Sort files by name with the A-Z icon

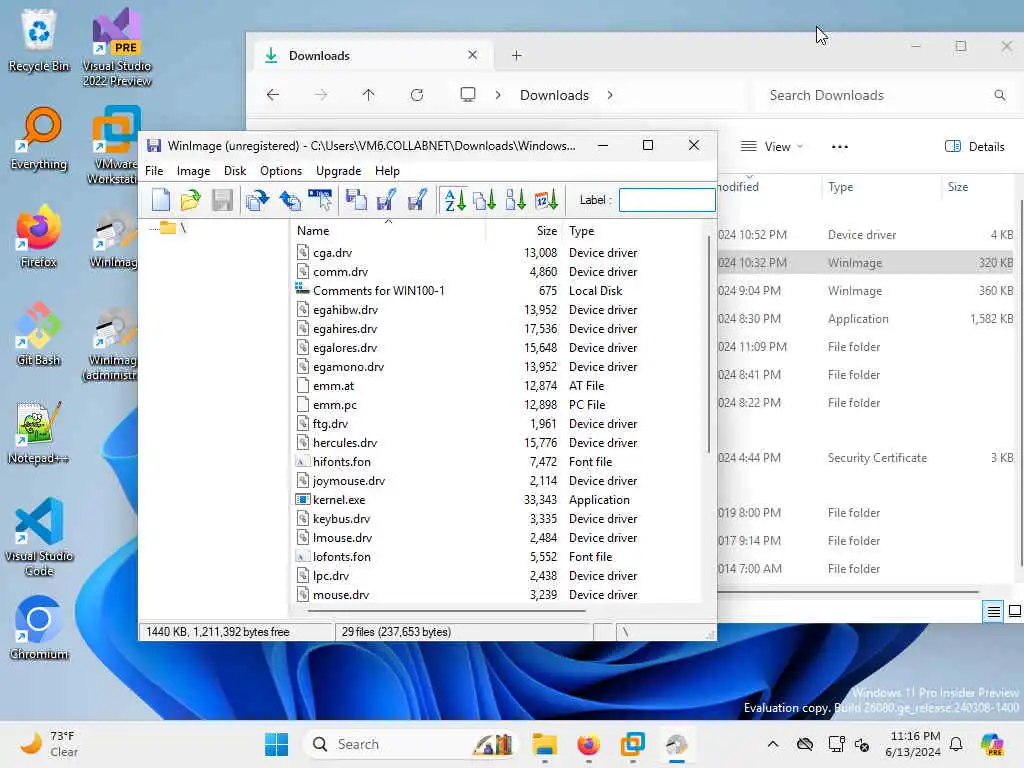(x=455, y=200)
